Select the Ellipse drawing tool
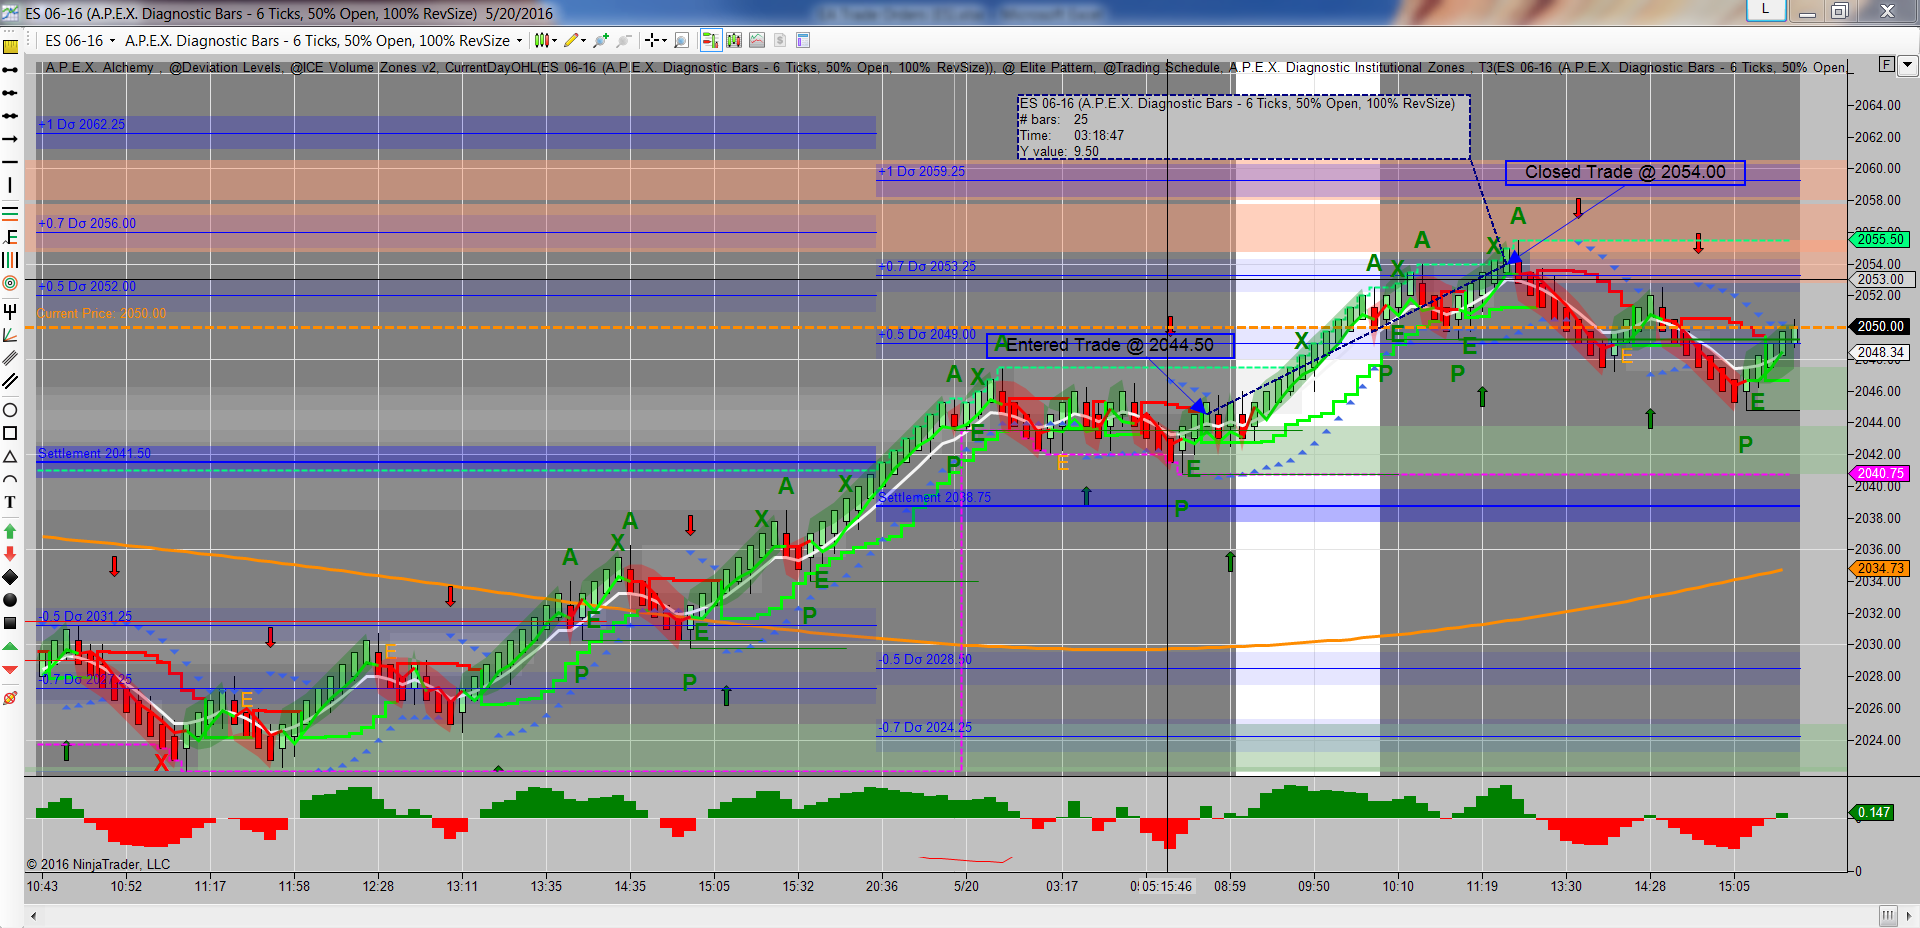The height and width of the screenshot is (928, 1920). click(10, 410)
